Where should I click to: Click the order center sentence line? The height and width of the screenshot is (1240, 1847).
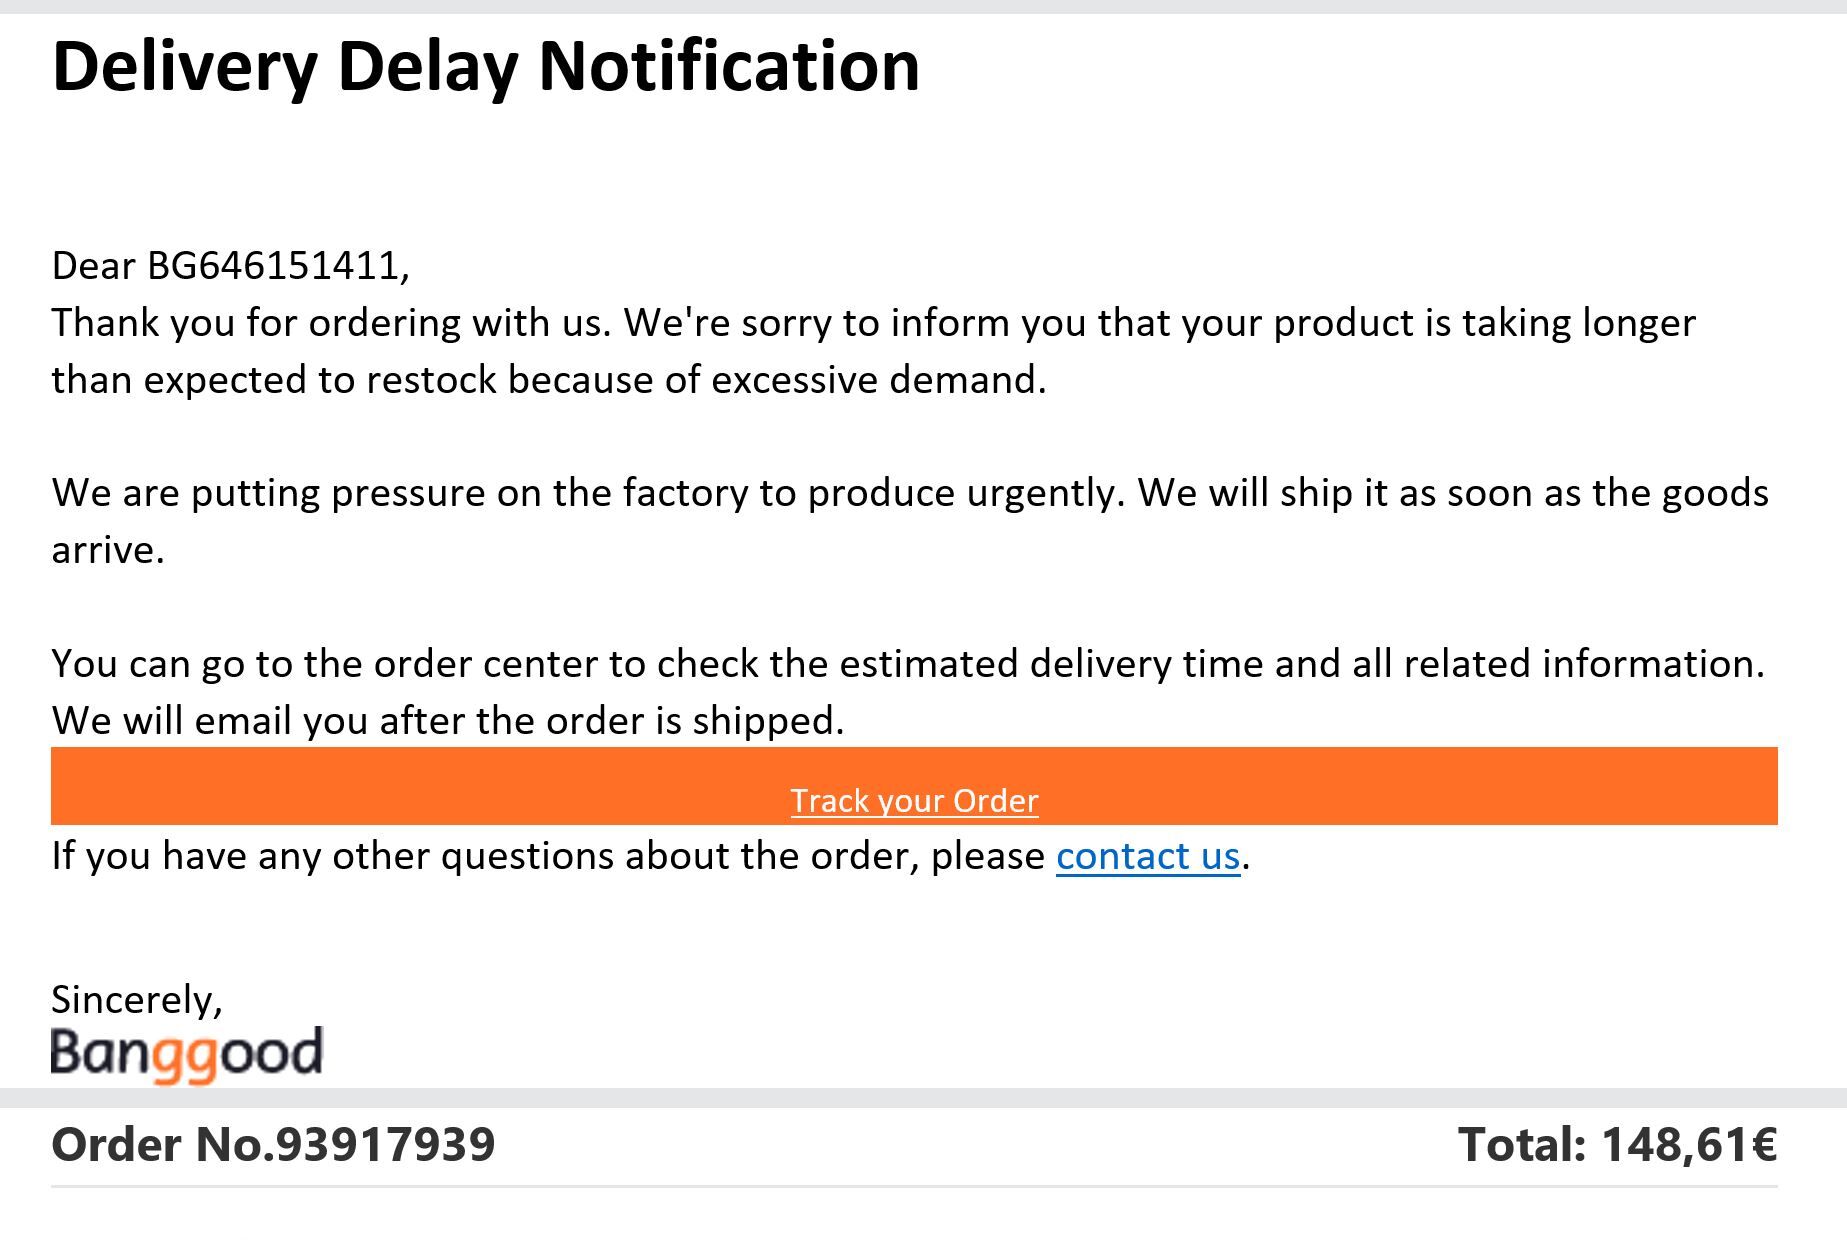point(908,664)
